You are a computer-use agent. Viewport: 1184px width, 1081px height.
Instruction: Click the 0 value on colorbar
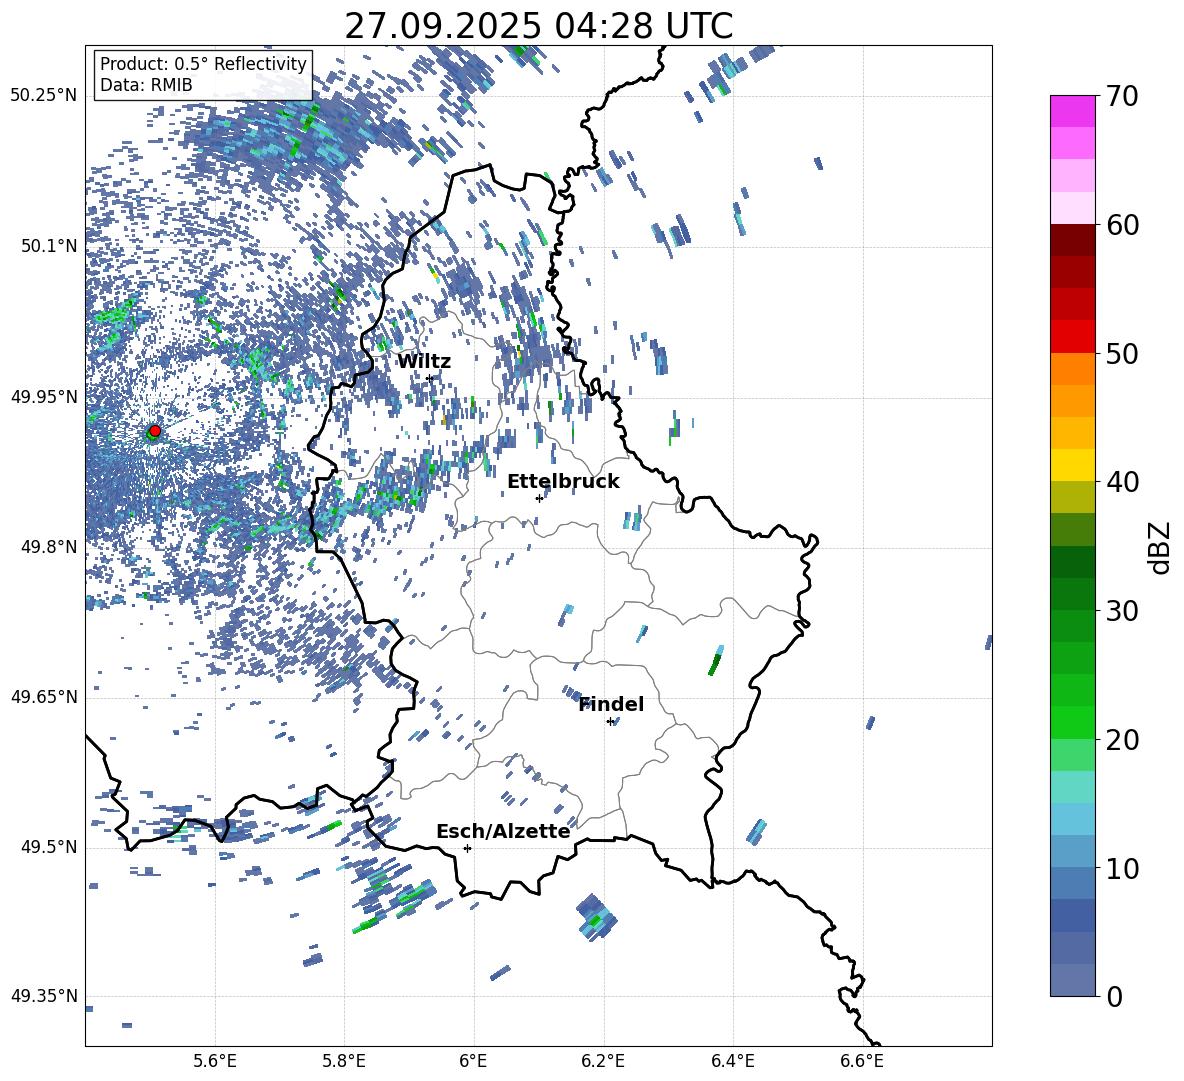[x=1114, y=996]
